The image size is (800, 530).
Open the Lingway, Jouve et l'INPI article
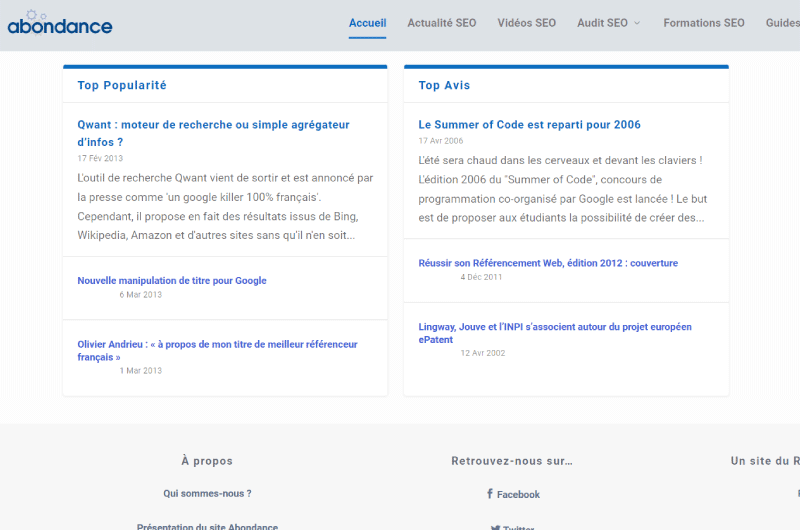pos(555,333)
